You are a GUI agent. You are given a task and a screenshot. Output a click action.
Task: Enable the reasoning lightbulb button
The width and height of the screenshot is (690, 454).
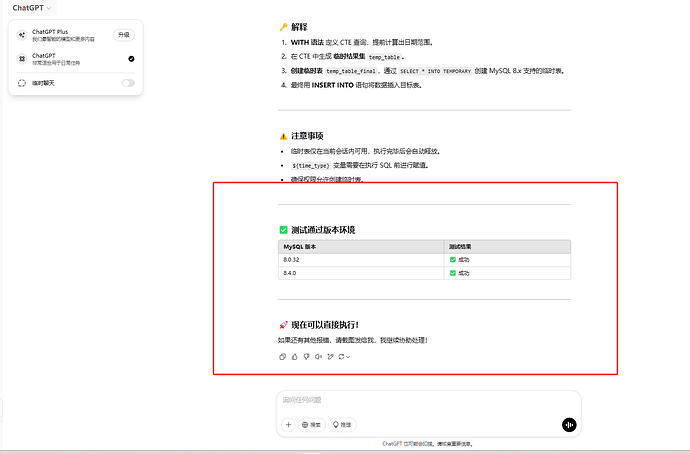(x=342, y=425)
